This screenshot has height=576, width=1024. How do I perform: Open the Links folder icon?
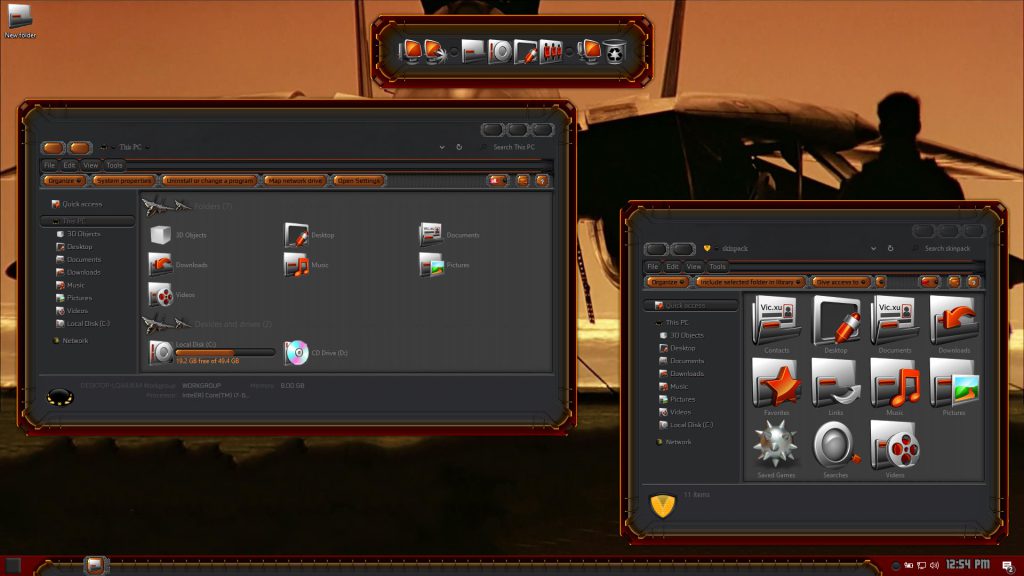coord(835,383)
